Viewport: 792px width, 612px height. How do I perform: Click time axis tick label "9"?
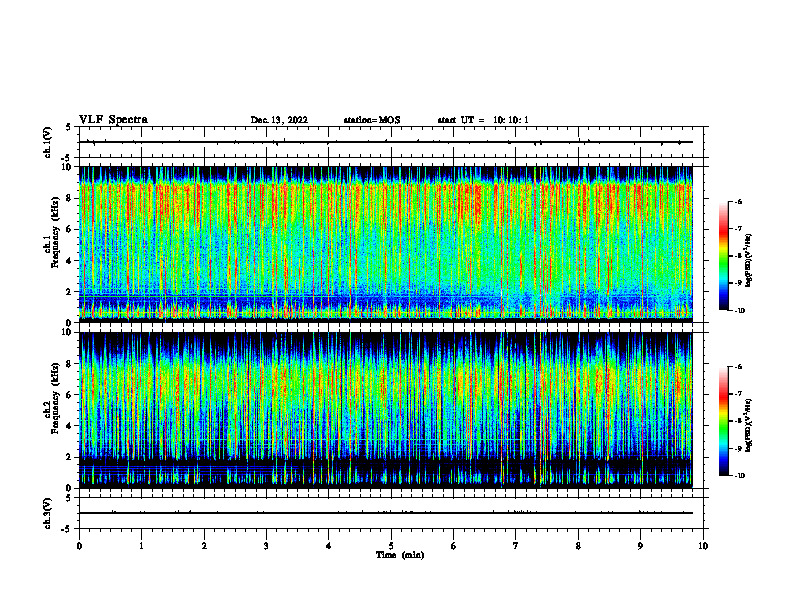640,546
